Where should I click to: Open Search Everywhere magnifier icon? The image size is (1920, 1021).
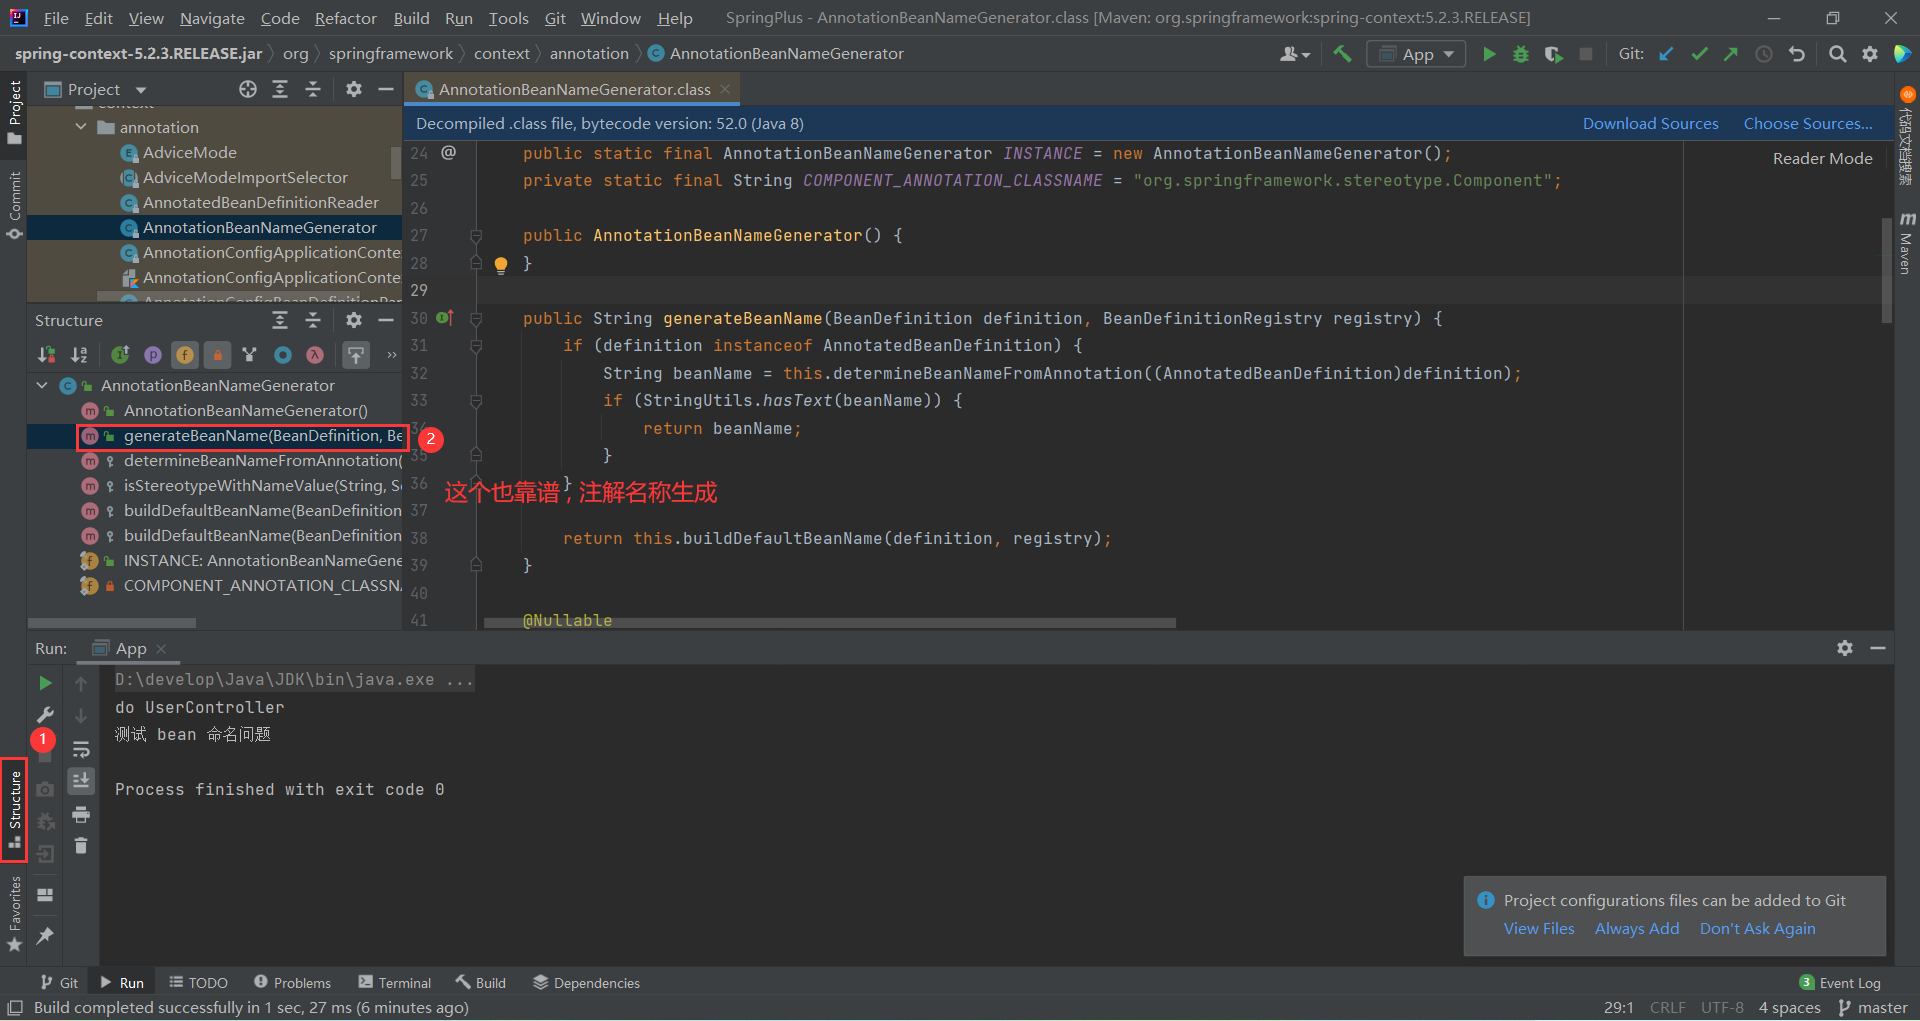(x=1838, y=54)
